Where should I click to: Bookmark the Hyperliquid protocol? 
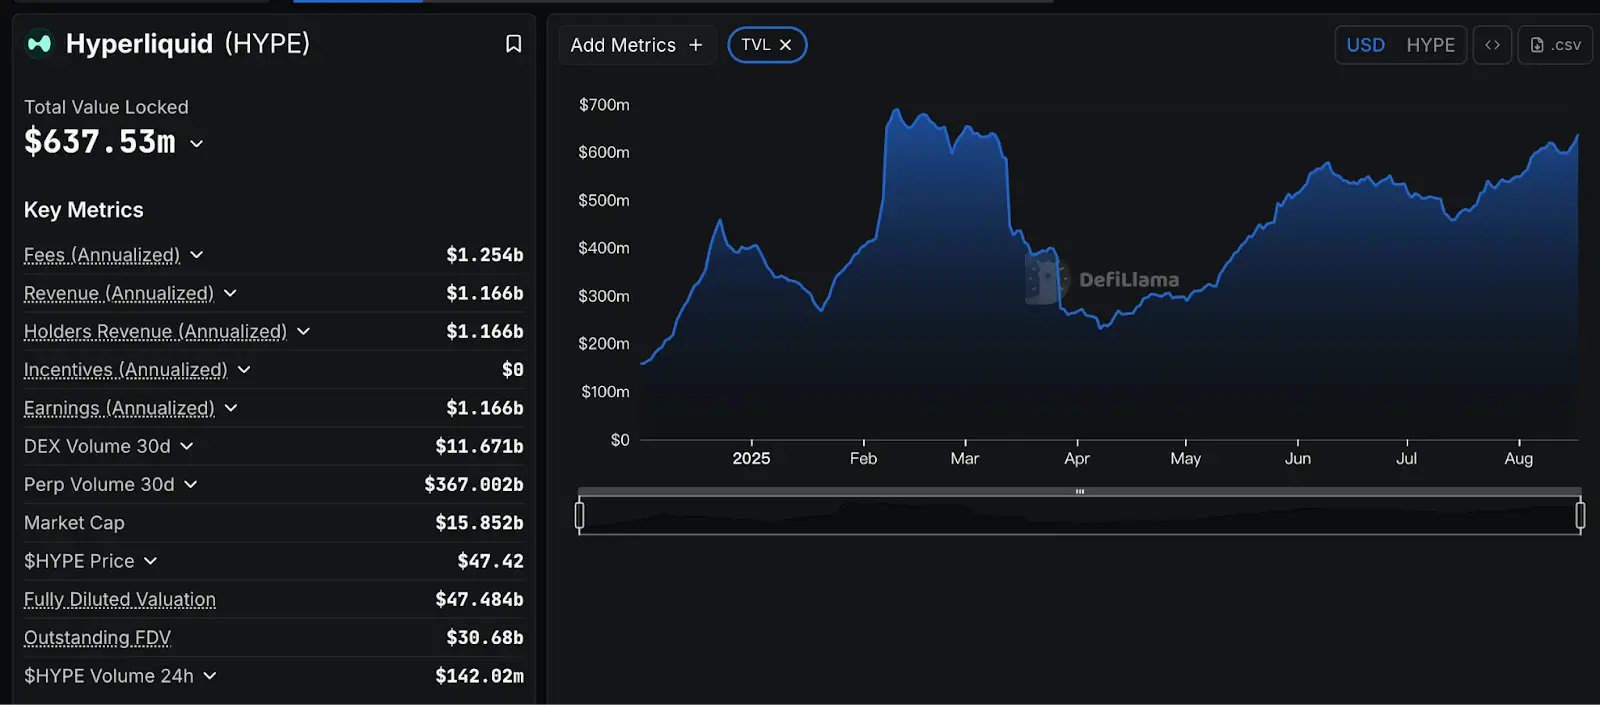tap(513, 44)
